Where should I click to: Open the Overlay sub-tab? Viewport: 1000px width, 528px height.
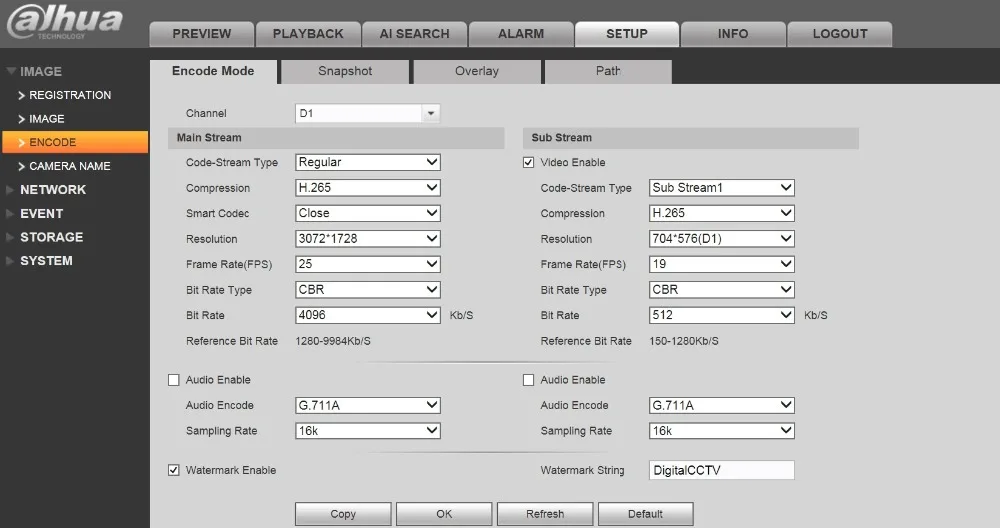pos(477,71)
